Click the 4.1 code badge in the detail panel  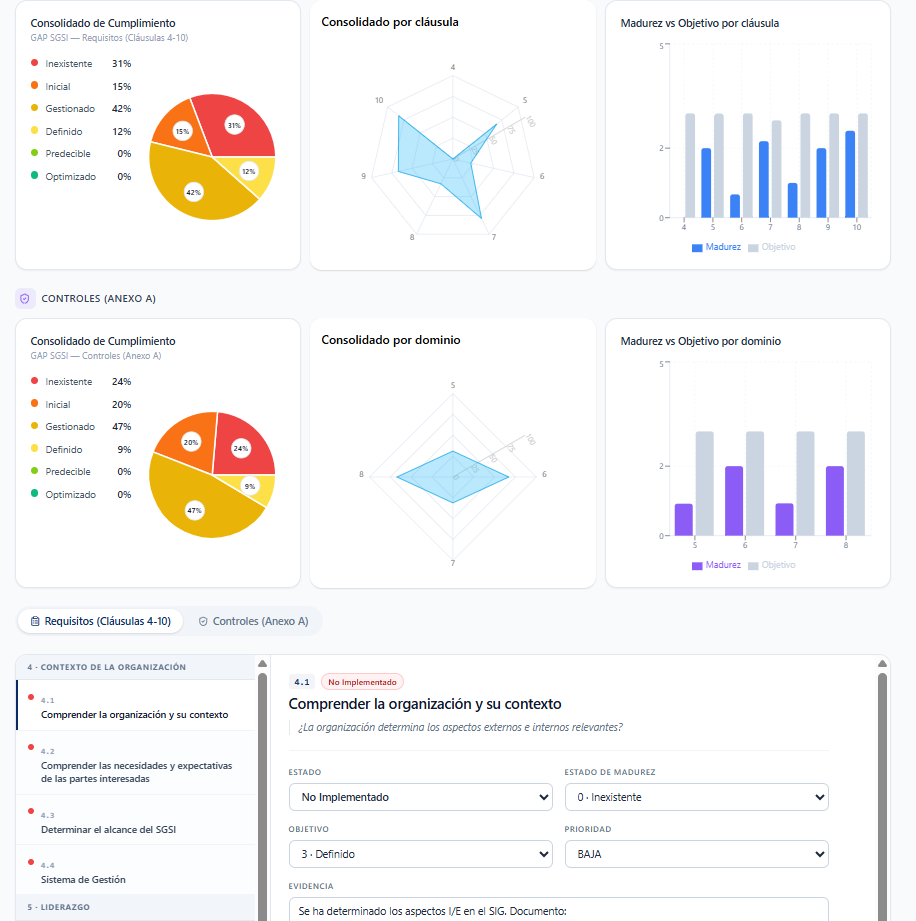(x=302, y=682)
